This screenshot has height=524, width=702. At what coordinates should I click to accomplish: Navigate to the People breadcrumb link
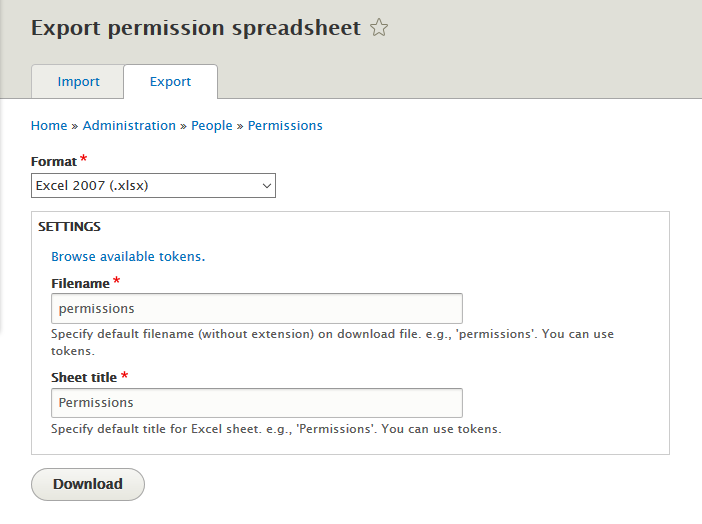(211, 126)
